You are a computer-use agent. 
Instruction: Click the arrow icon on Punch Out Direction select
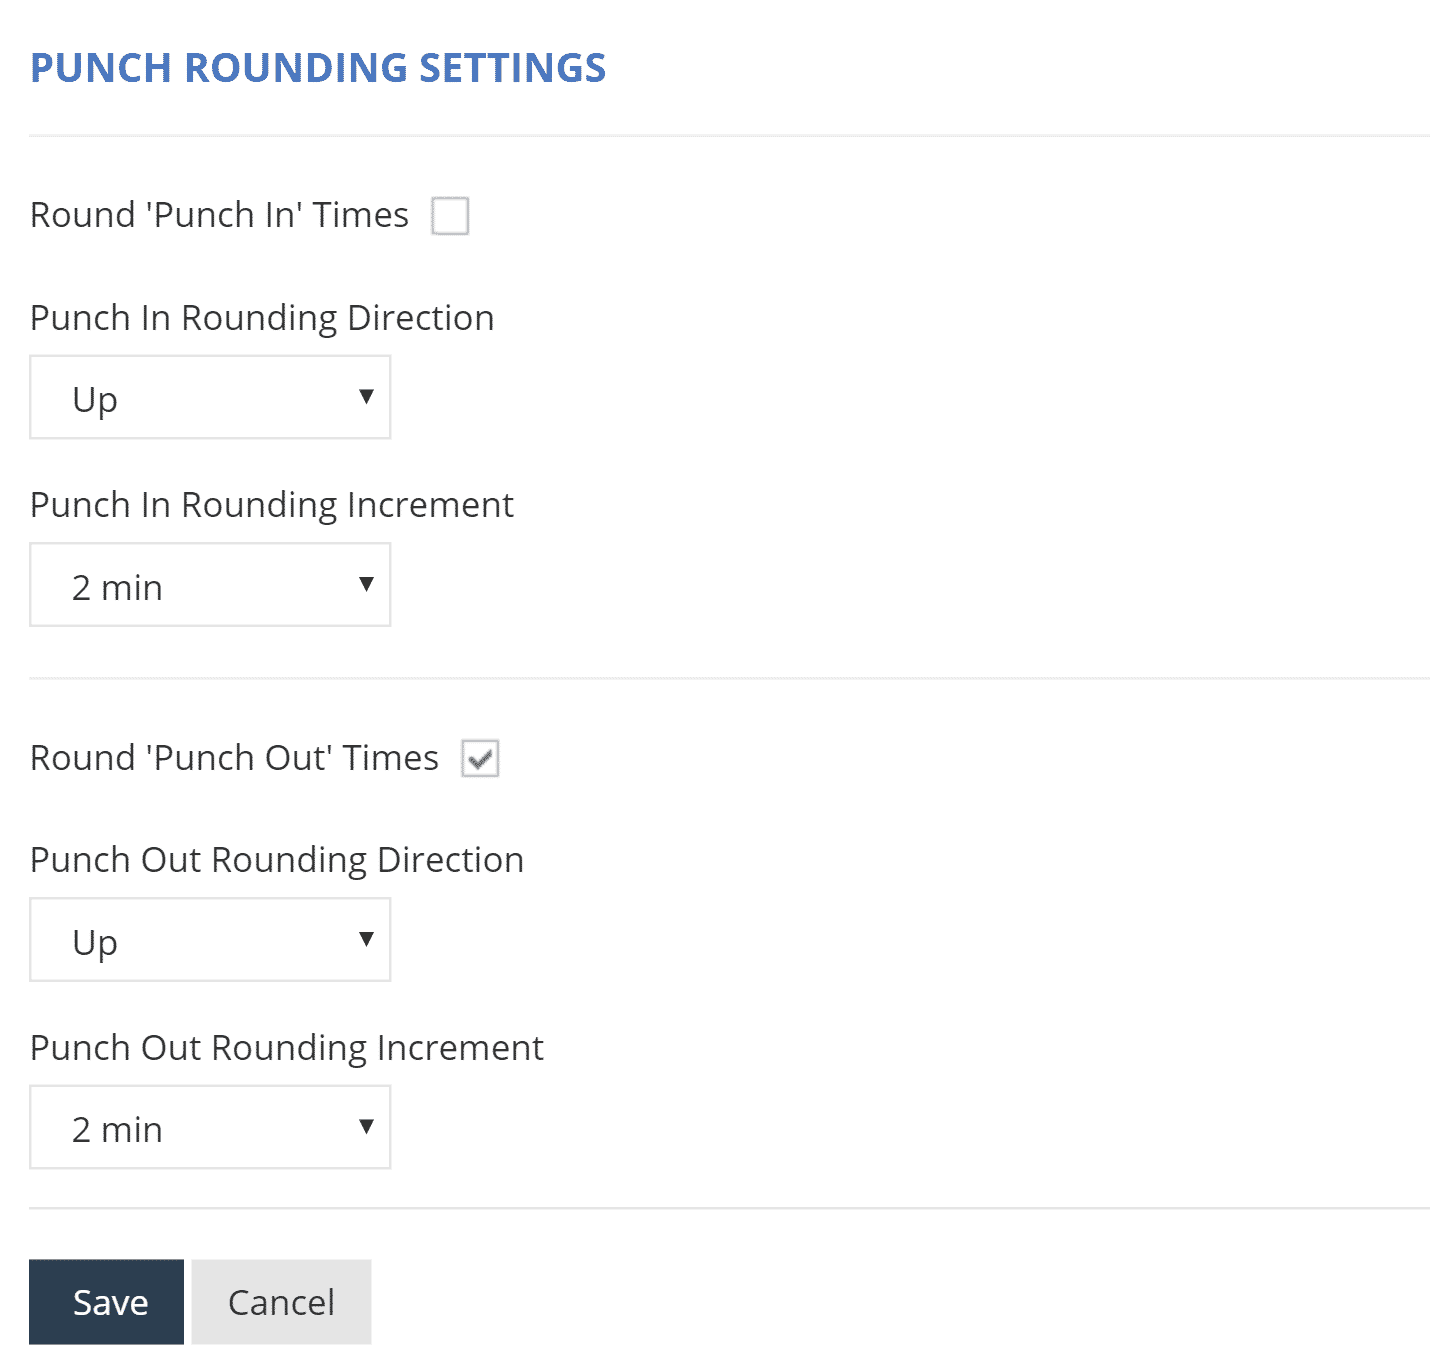click(x=366, y=939)
